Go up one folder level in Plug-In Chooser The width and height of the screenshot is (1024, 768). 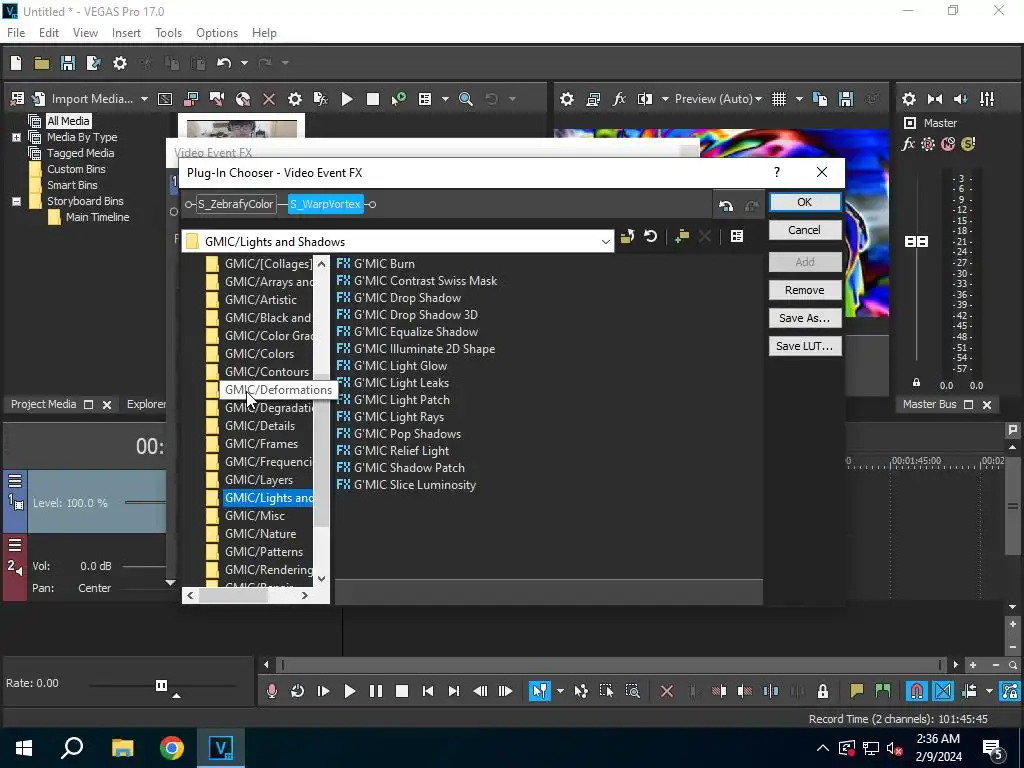tap(628, 236)
